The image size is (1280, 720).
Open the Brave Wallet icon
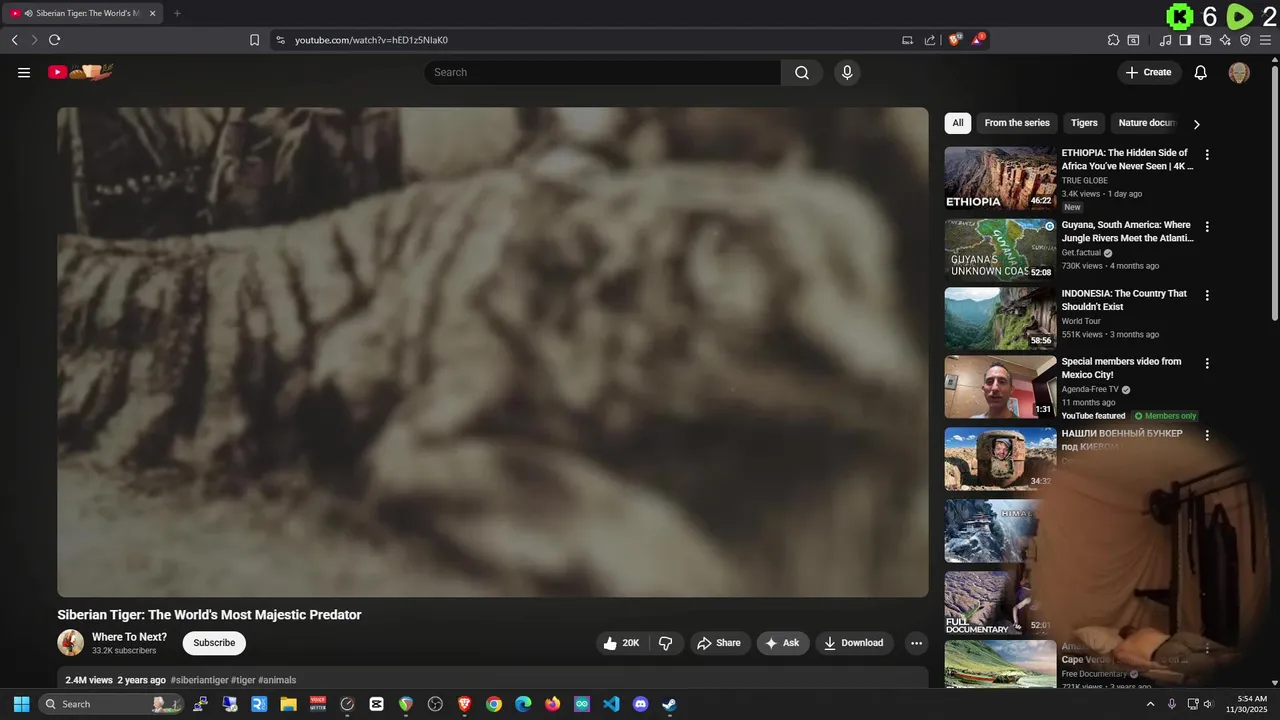click(1205, 40)
